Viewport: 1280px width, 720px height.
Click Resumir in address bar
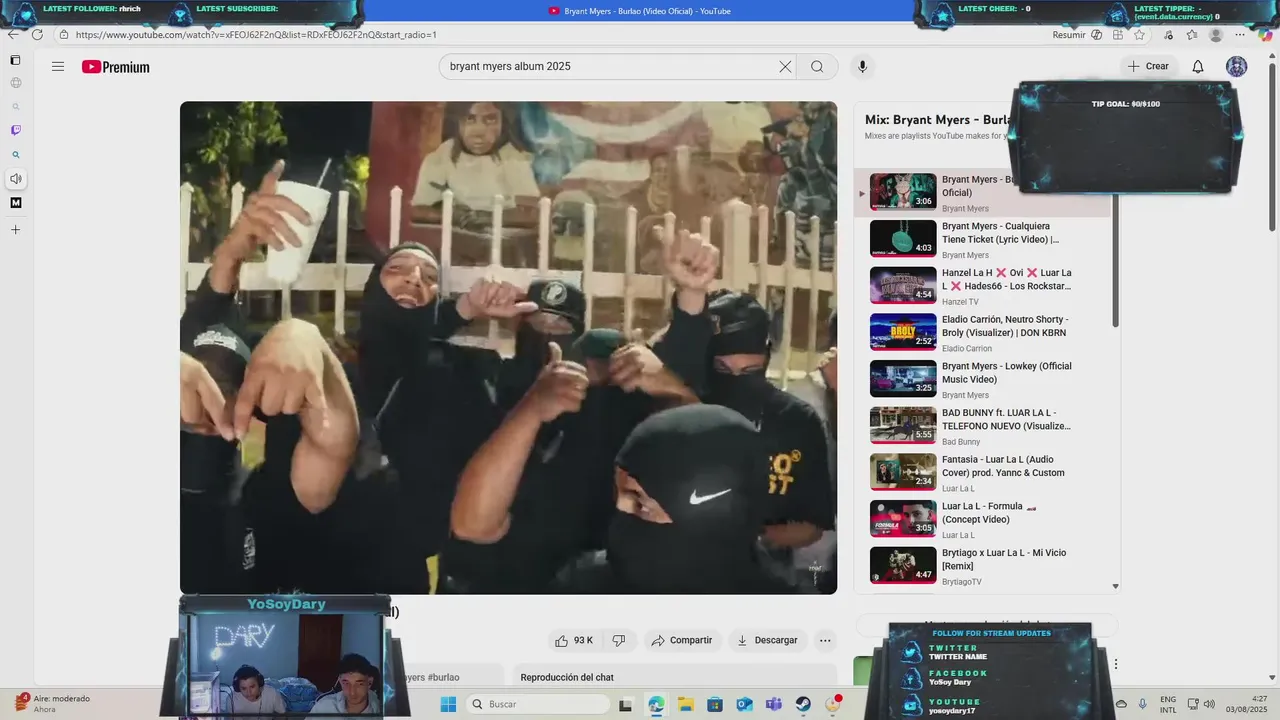tap(1069, 35)
